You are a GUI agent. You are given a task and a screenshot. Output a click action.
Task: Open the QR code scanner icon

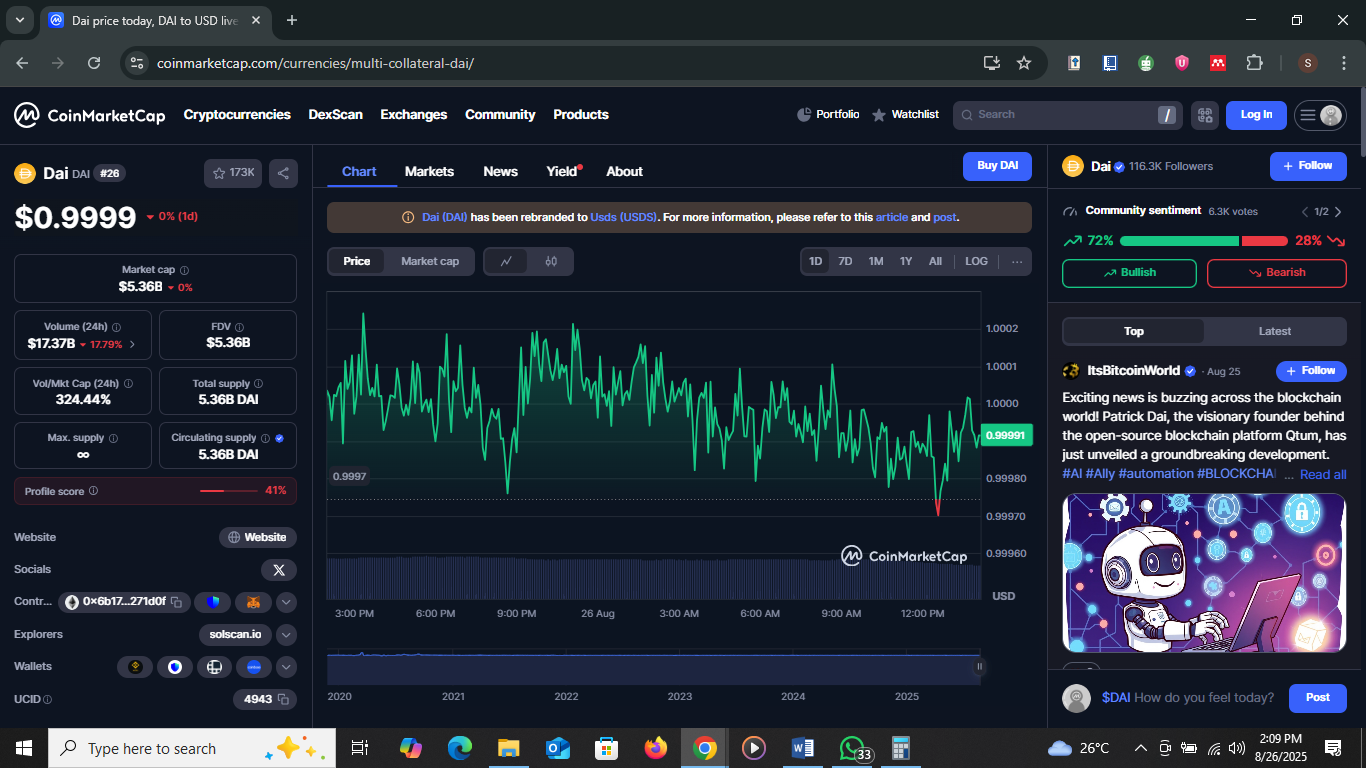tap(1204, 115)
